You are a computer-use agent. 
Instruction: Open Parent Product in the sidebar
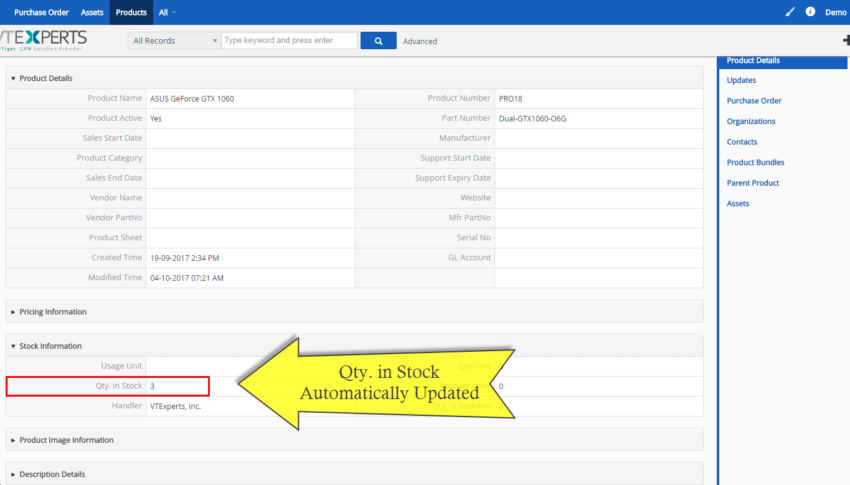[x=752, y=183]
